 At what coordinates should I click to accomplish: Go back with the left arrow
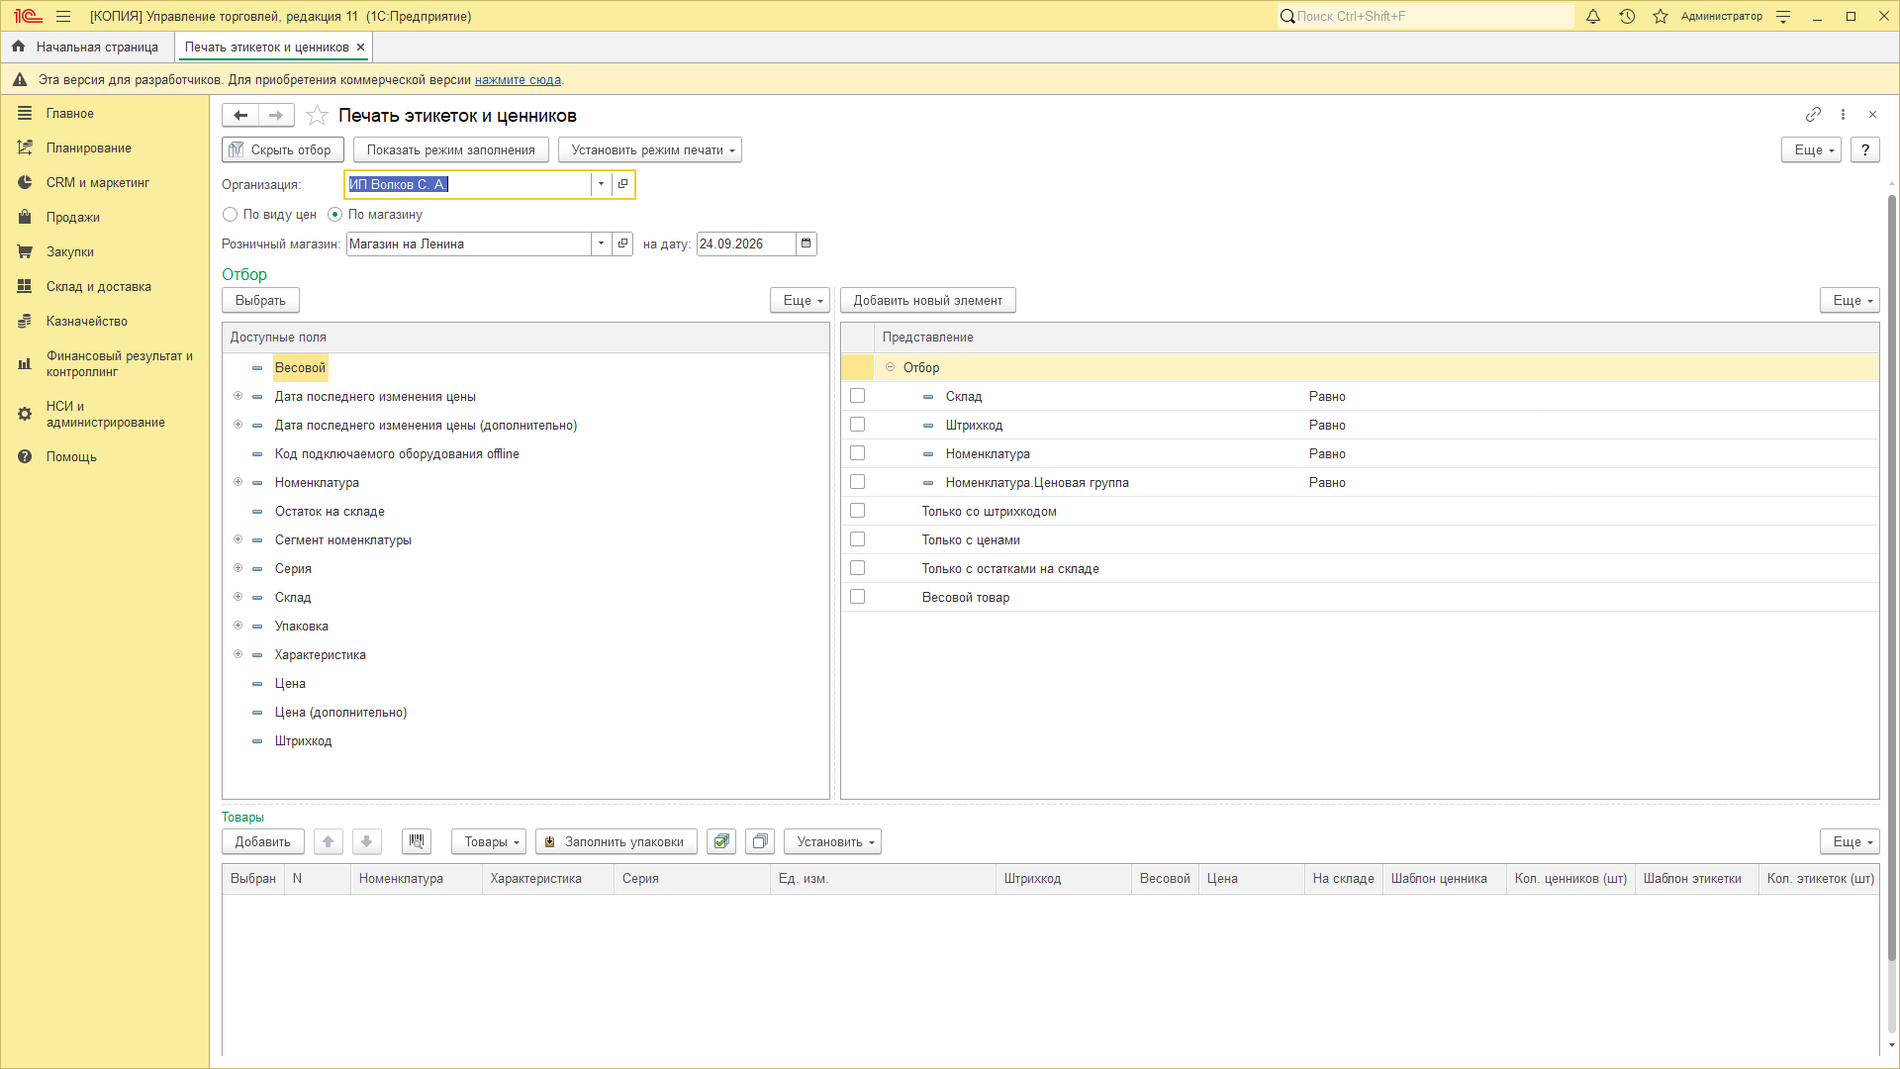tap(240, 116)
